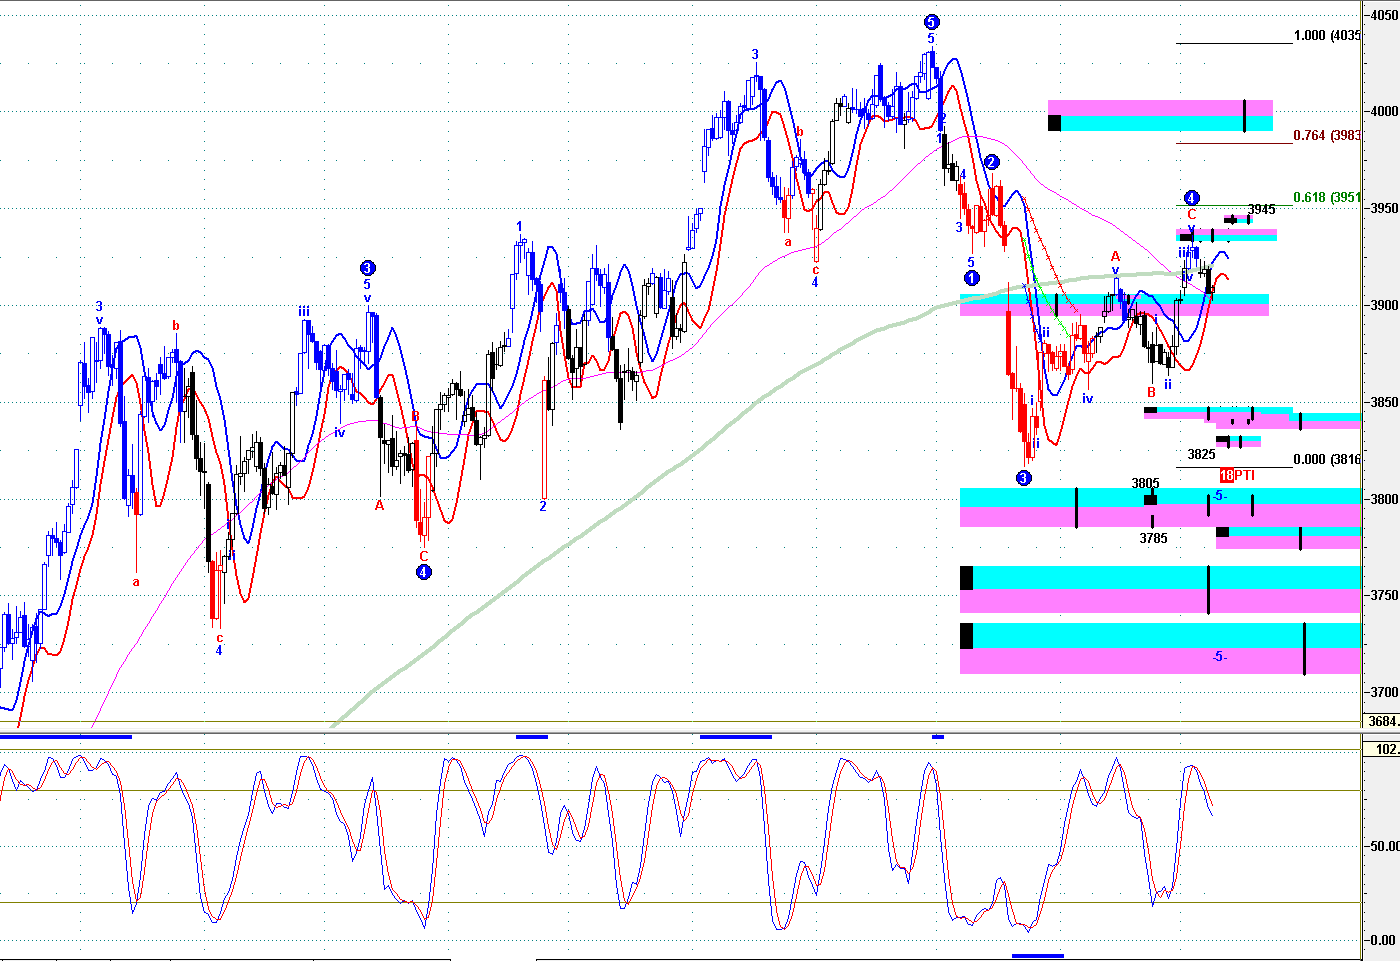Click the 3800 price axis label
Screen dimensions: 1400x961
pyautogui.click(x=1384, y=499)
